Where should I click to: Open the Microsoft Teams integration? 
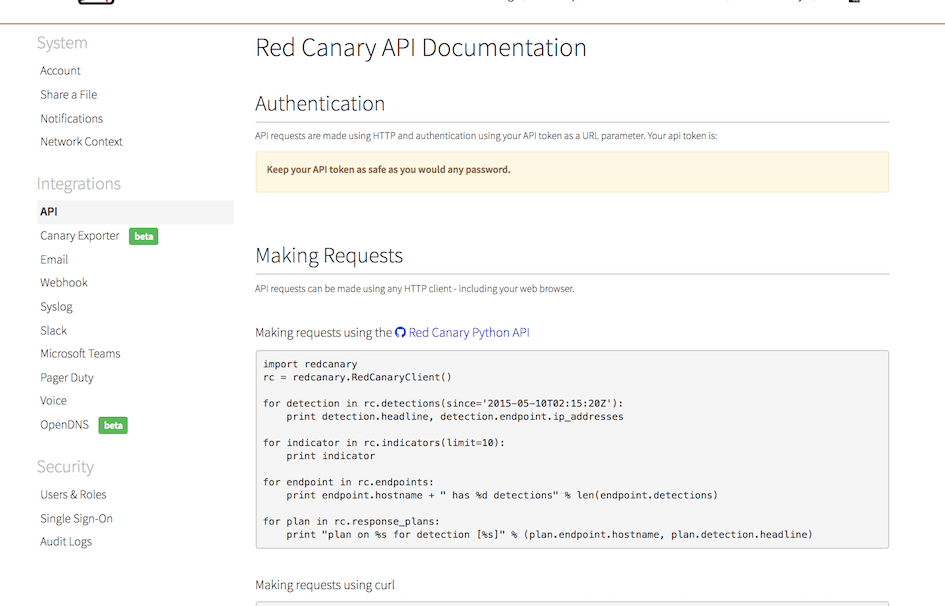click(80, 354)
